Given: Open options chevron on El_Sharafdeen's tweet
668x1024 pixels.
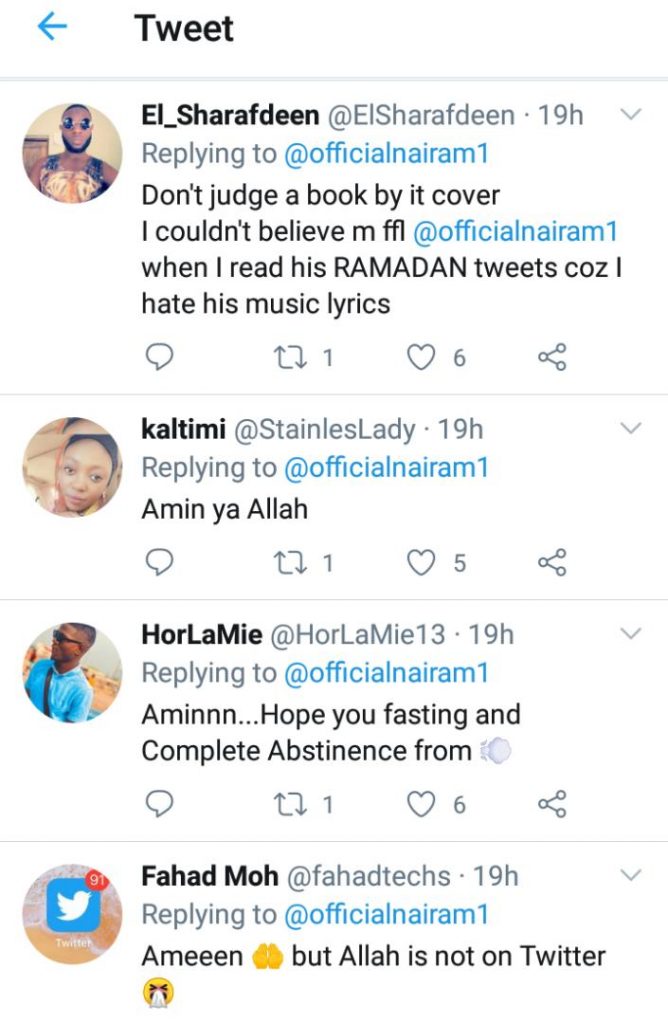Looking at the screenshot, I should pyautogui.click(x=630, y=115).
